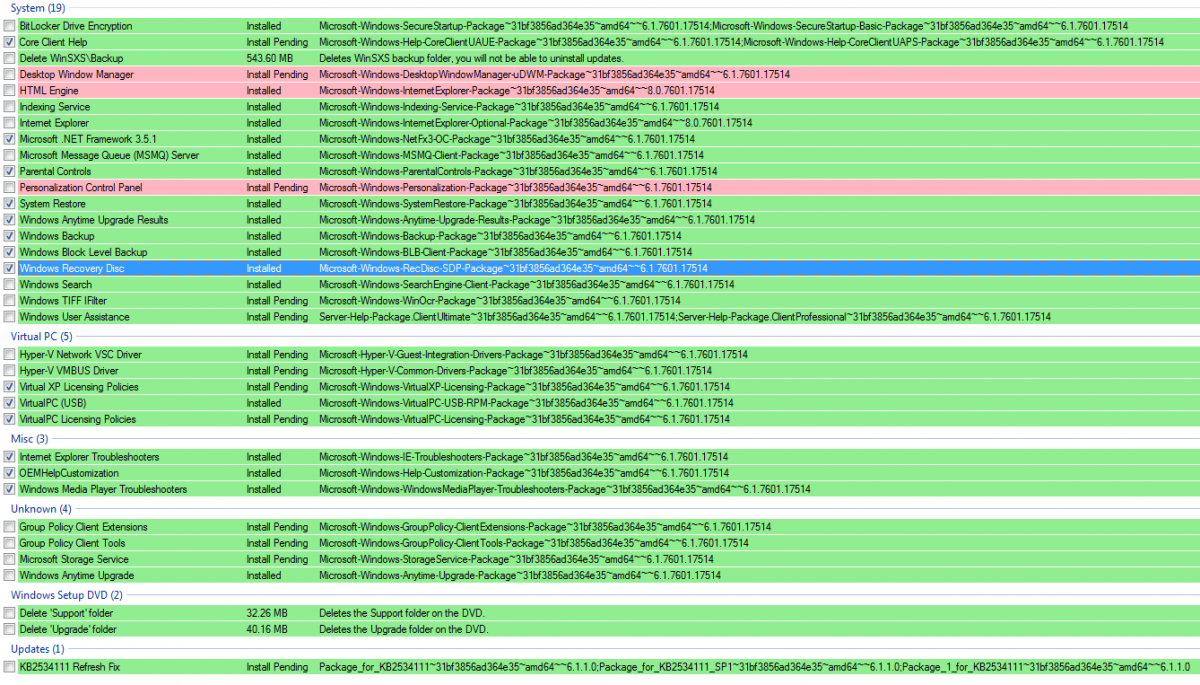Click the Microsoft-Windows-MSMQ-Client-Package package name

(511, 156)
